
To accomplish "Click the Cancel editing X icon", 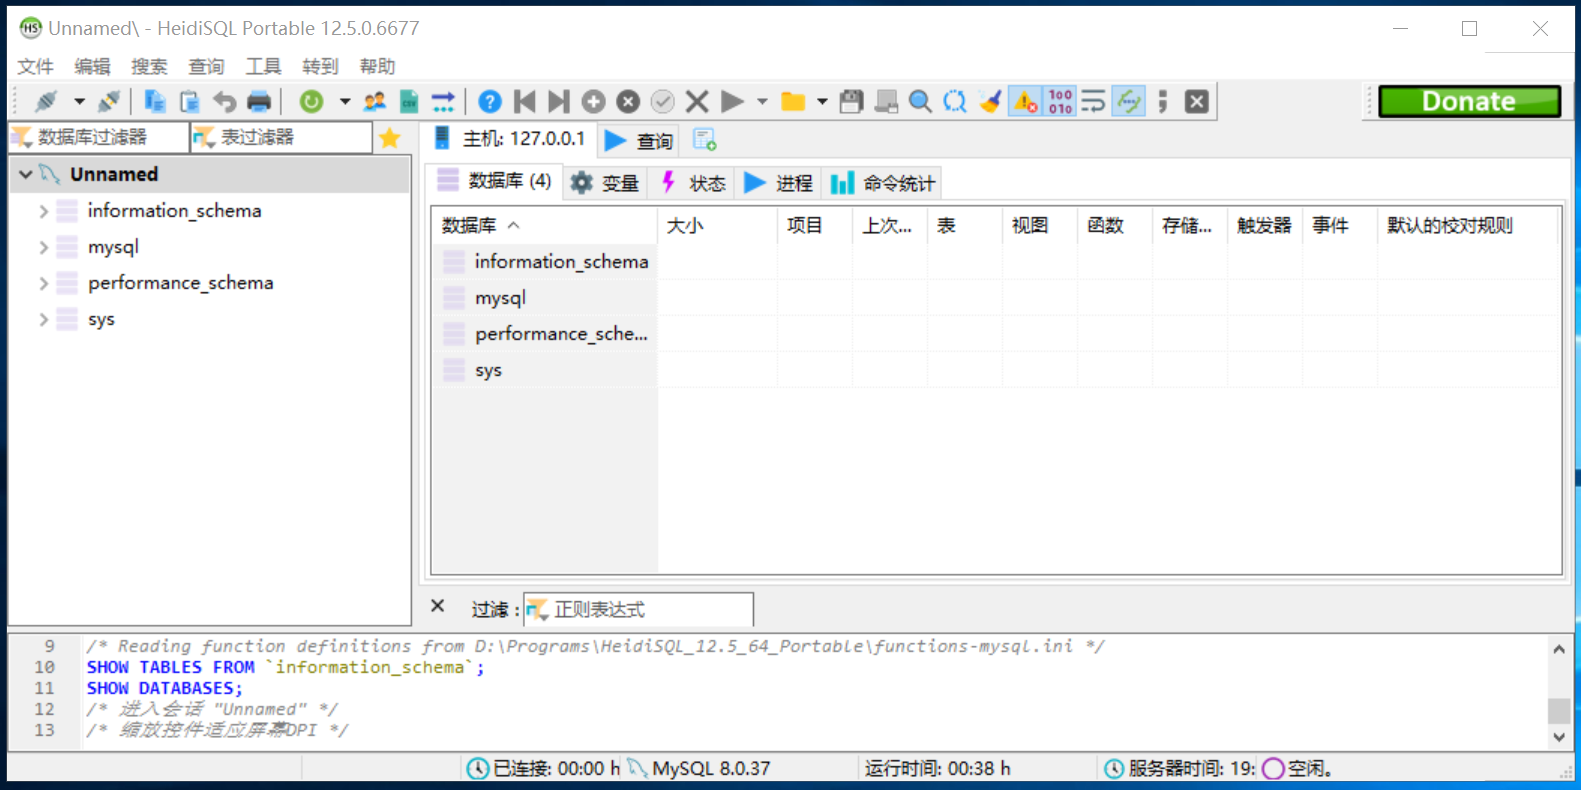I will [x=698, y=101].
